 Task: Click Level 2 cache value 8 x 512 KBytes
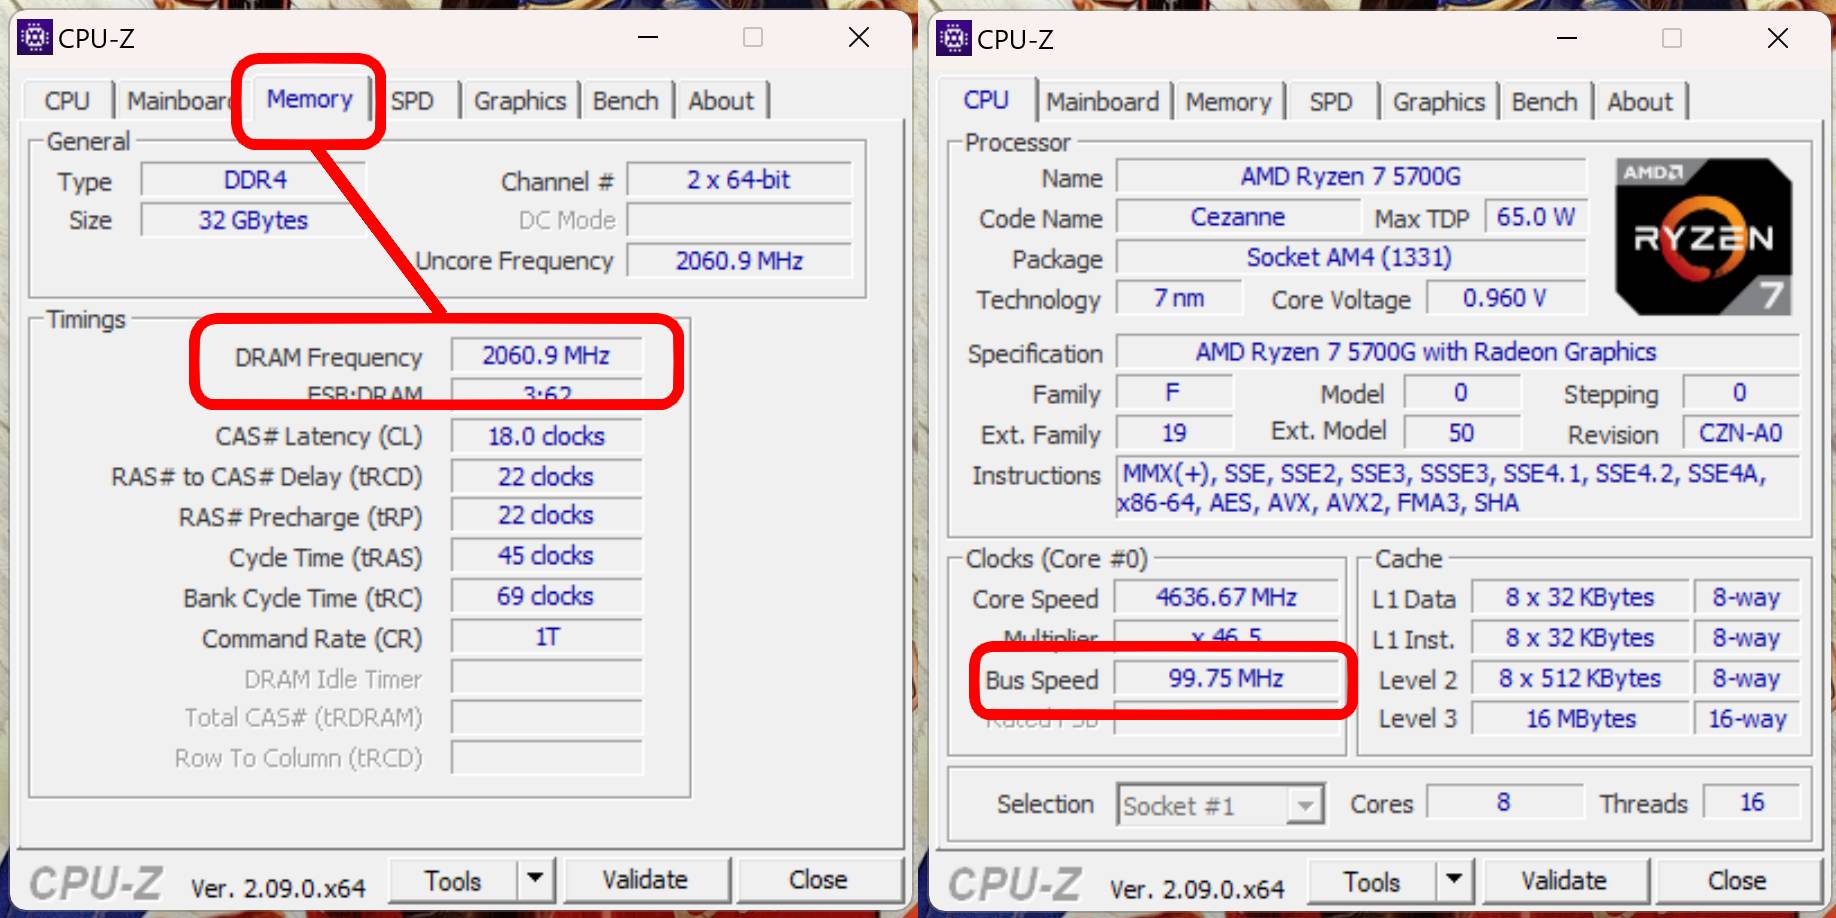pyautogui.click(x=1581, y=679)
